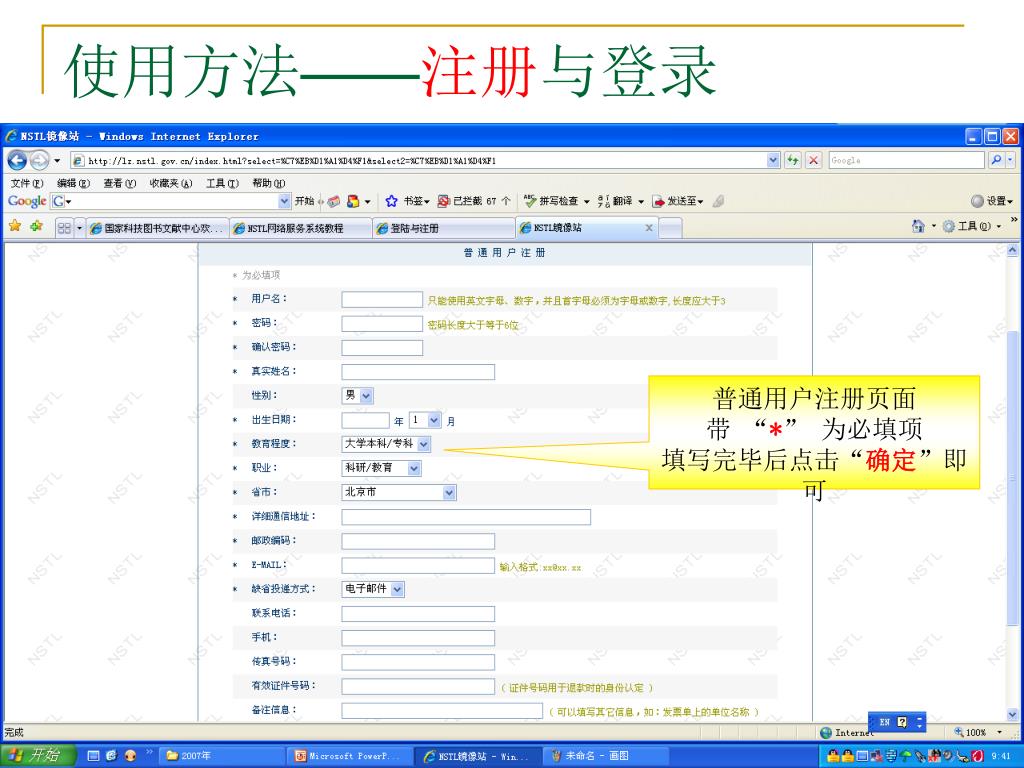Screen dimensions: 1024x768
Task: Expand the address bar history dropdown
Action: point(773,160)
